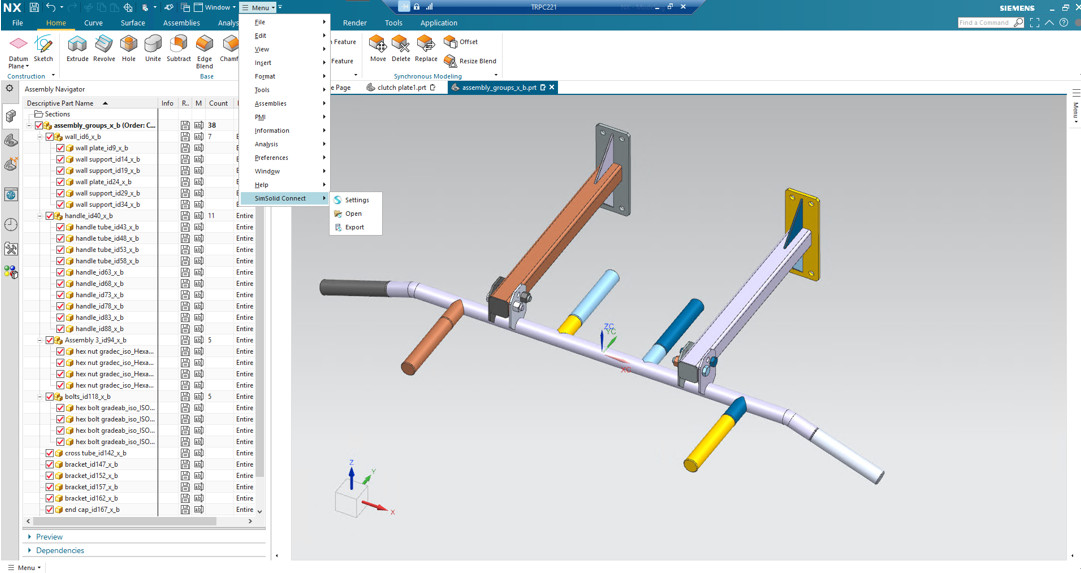Select the Revolve tool
The height and width of the screenshot is (573, 1081).
(104, 47)
